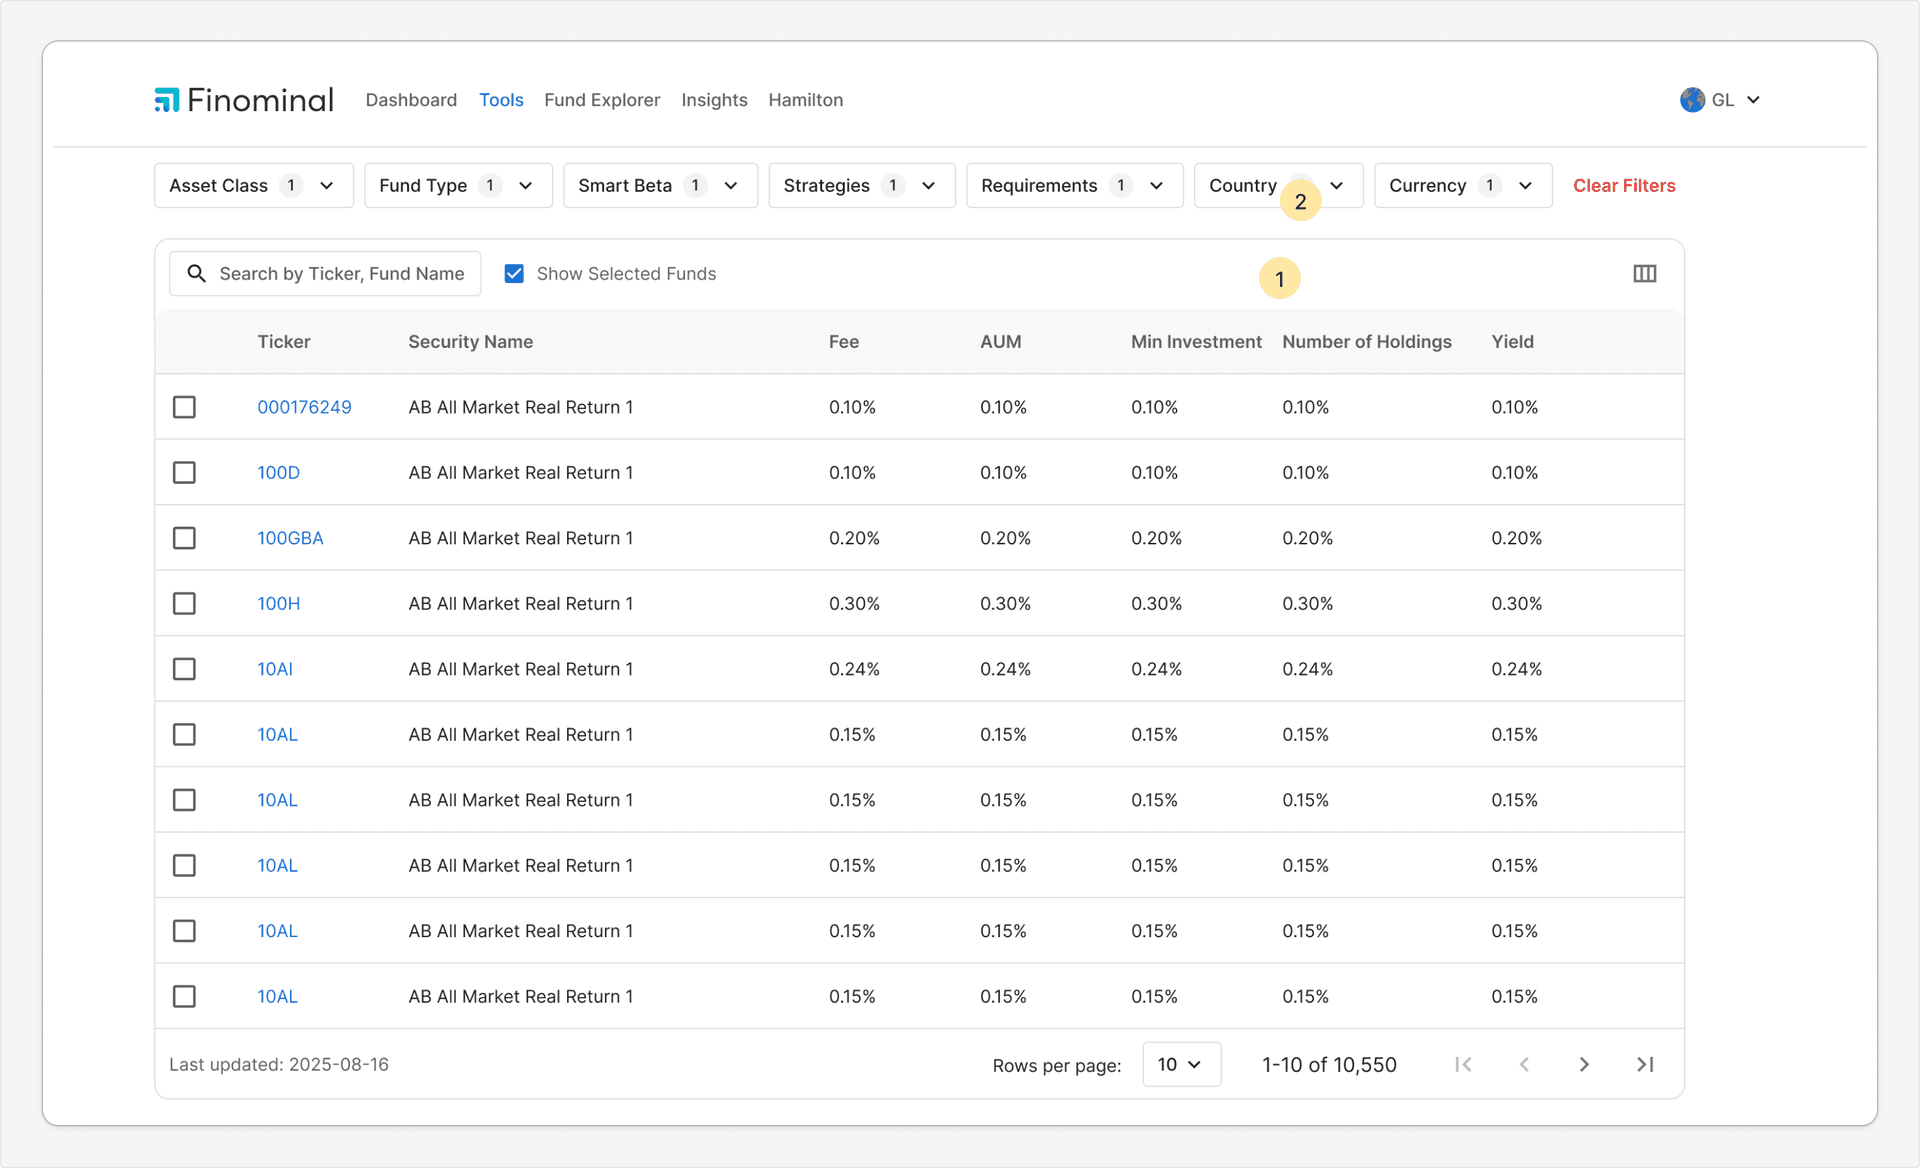Viewport: 1920px width, 1168px height.
Task: Expand the Currency filter
Action: [x=1463, y=186]
